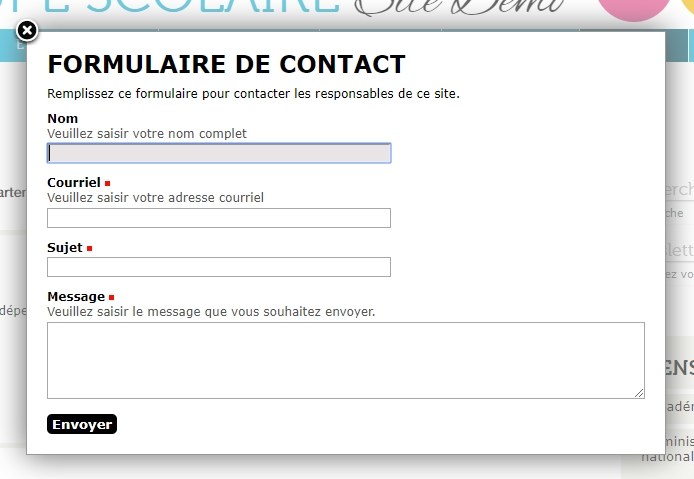Click the cursive Site Demo header text

coord(460,7)
